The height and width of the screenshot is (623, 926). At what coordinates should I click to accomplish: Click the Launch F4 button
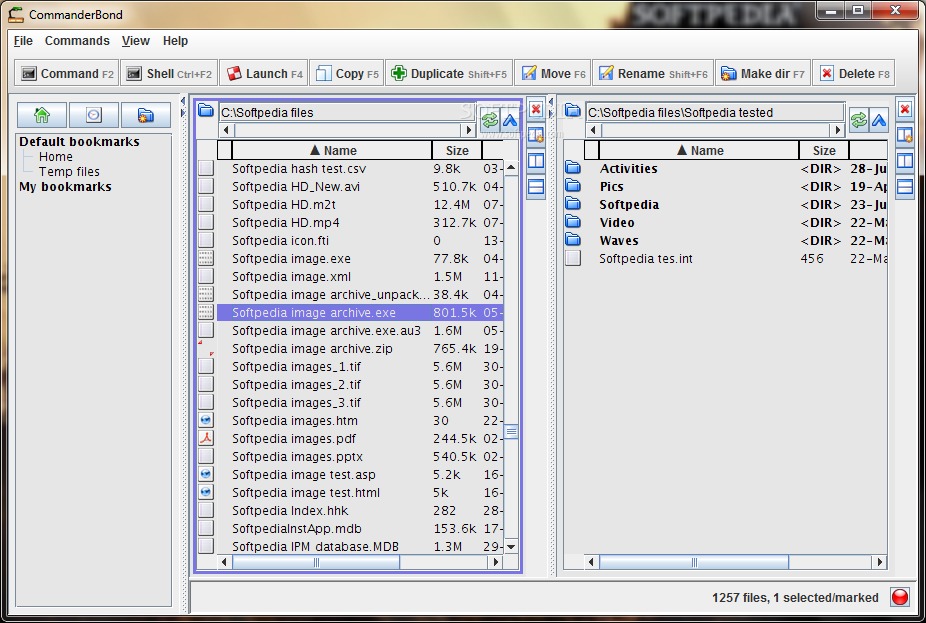pos(264,73)
